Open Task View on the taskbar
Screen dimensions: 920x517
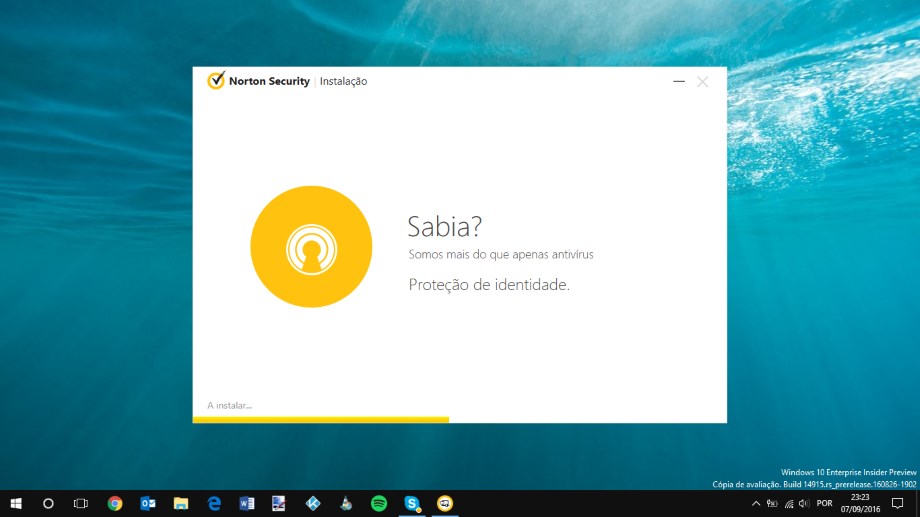pos(81,503)
